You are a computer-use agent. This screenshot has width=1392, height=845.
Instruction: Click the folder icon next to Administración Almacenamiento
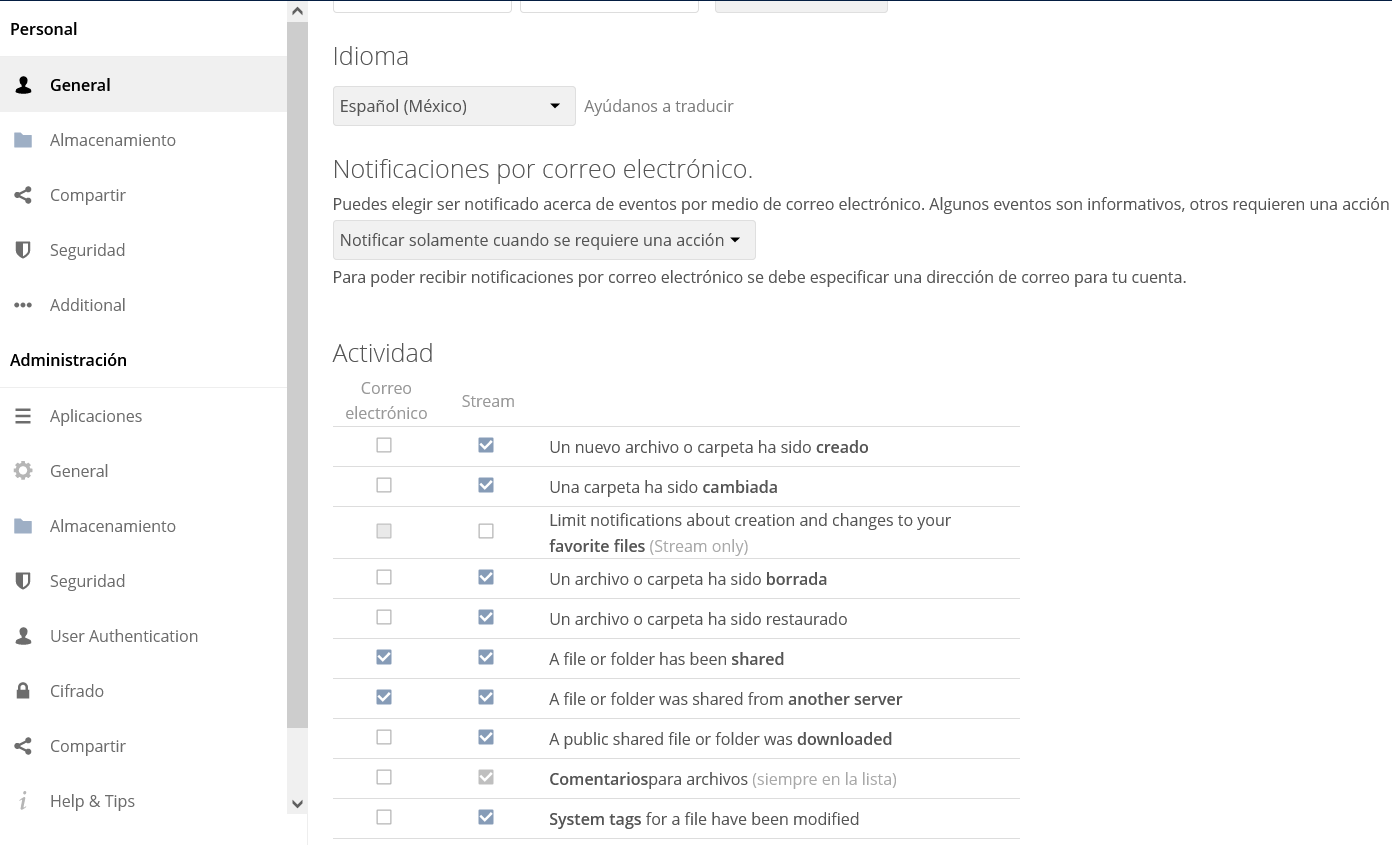point(23,526)
